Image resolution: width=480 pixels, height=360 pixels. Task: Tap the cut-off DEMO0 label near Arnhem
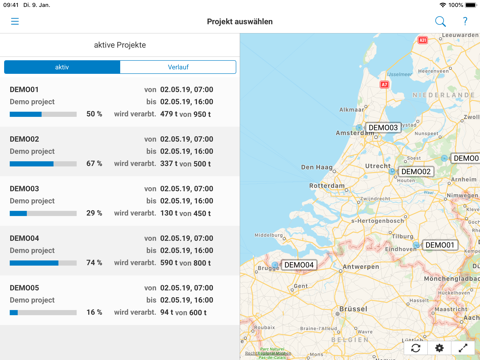point(465,158)
